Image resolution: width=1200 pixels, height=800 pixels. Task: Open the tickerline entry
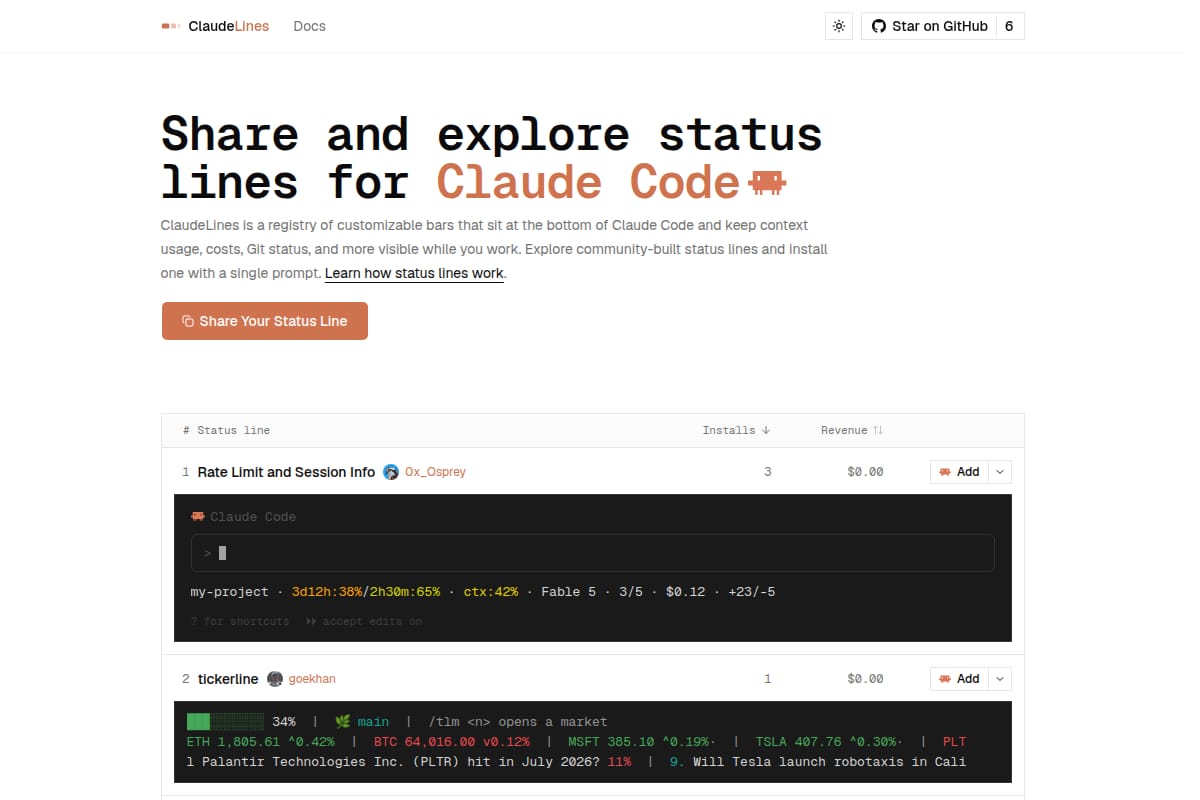[227, 679]
